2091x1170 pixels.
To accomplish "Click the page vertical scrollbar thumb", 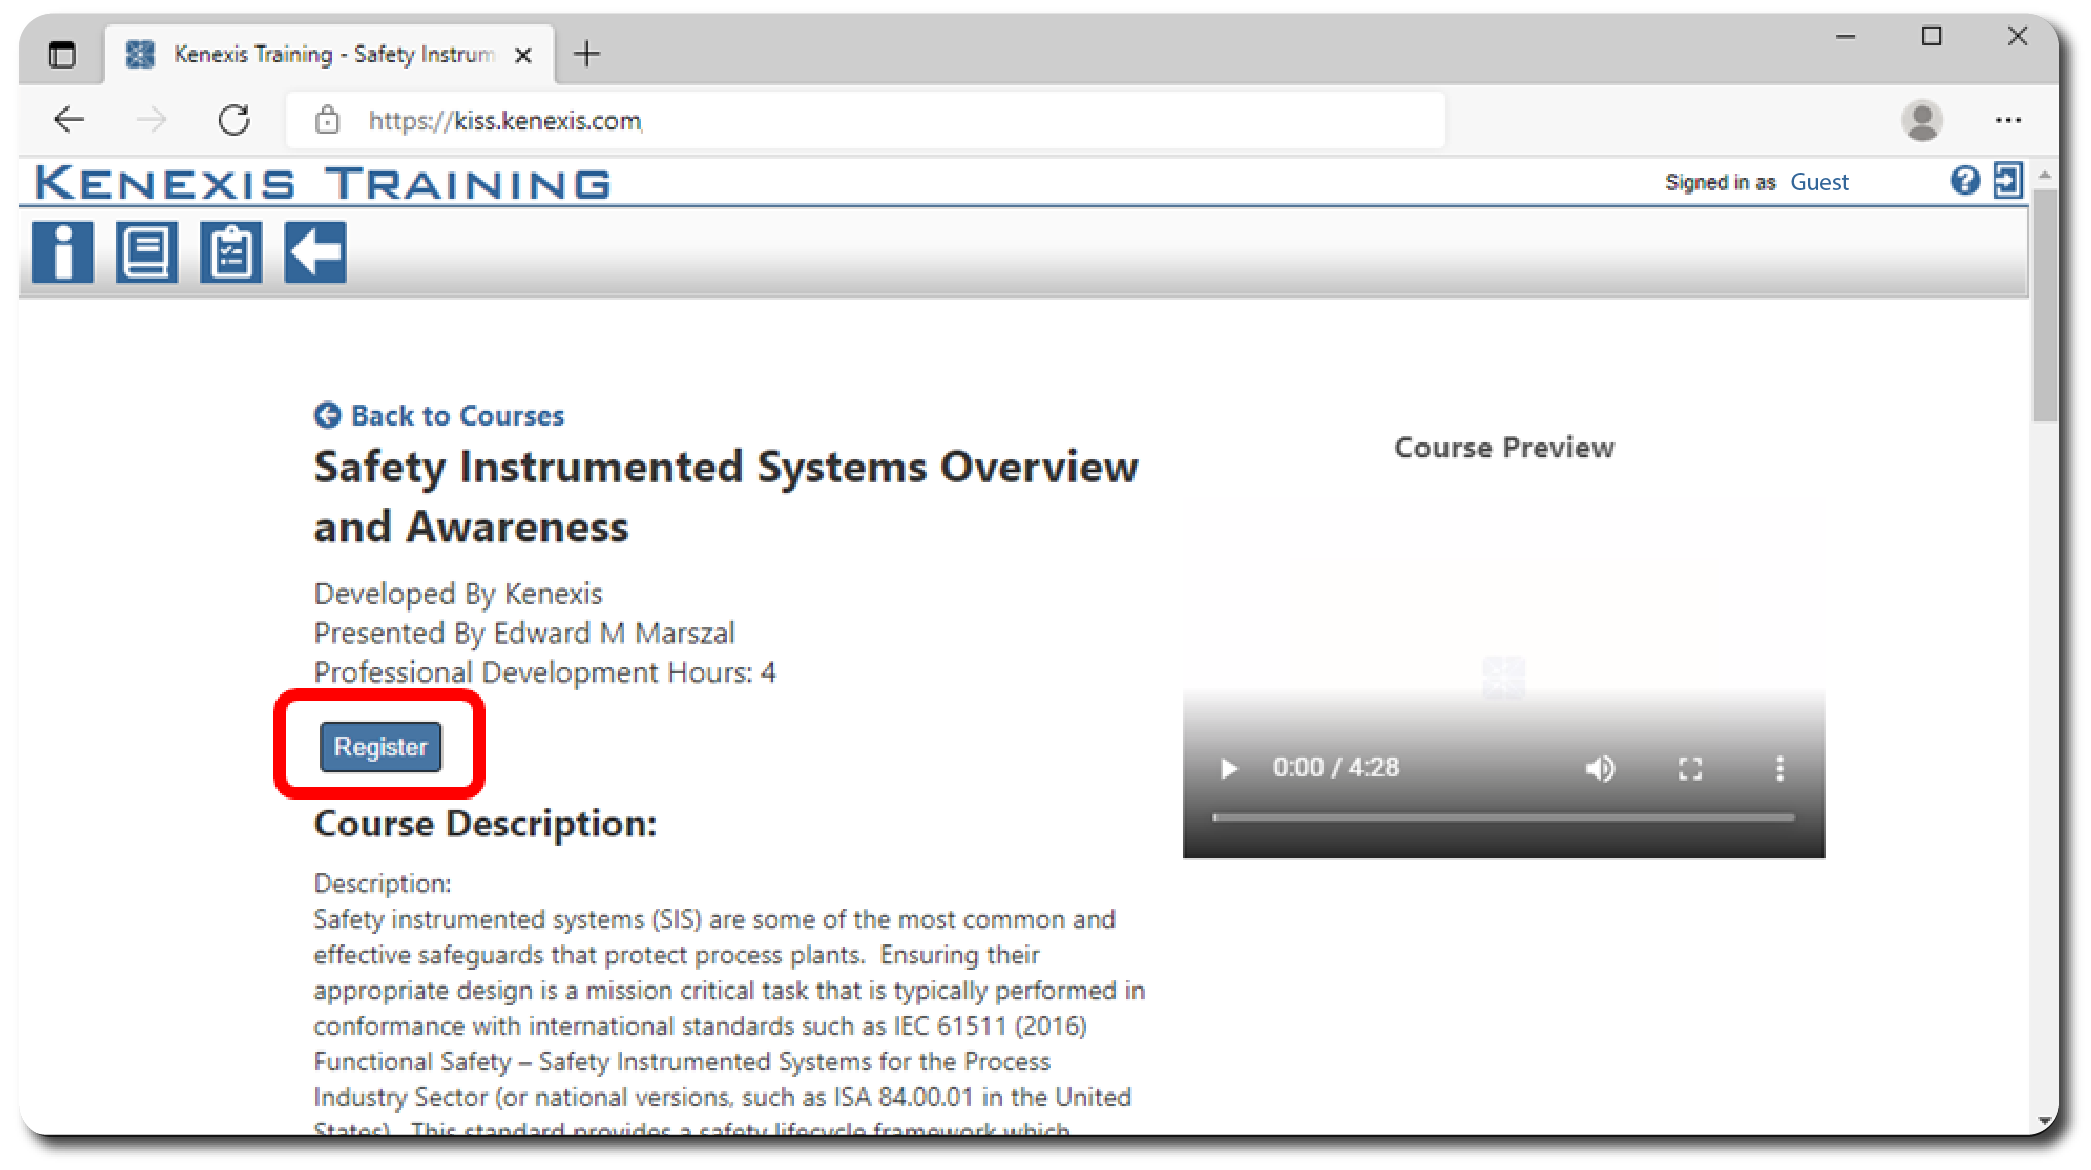I will coord(2045,305).
